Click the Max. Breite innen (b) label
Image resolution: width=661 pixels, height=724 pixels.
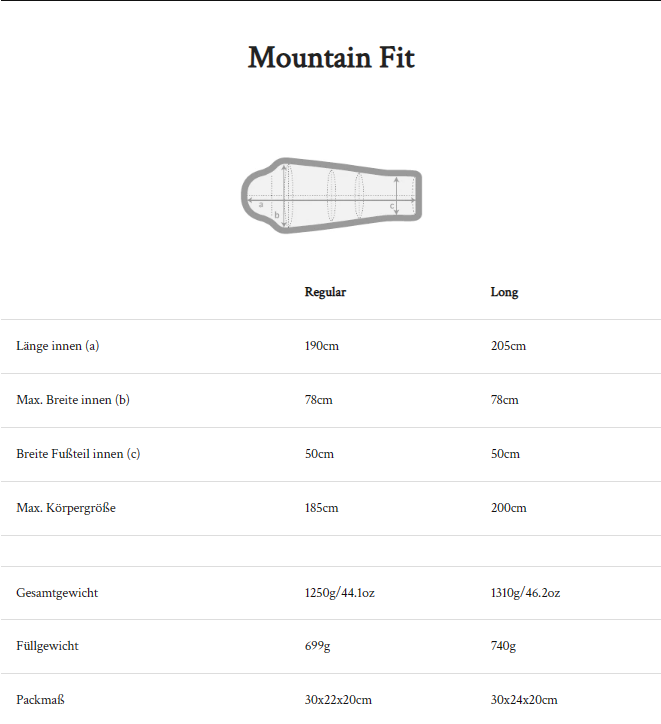tap(73, 400)
